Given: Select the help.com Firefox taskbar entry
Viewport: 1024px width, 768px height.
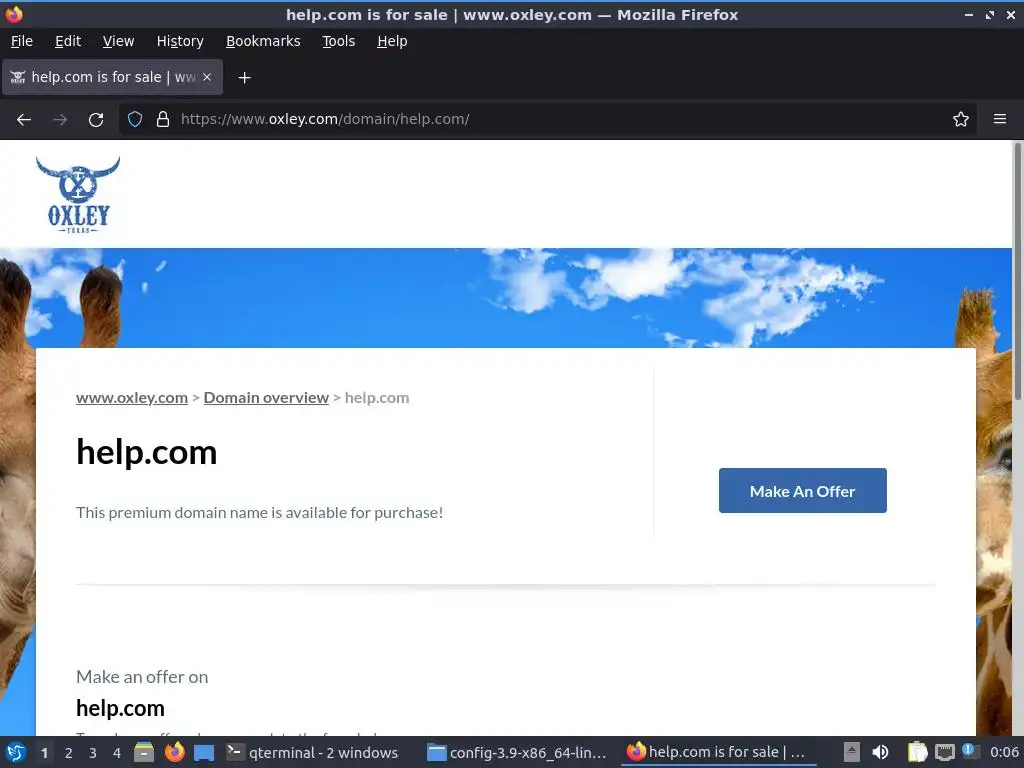Looking at the screenshot, I should coord(718,752).
